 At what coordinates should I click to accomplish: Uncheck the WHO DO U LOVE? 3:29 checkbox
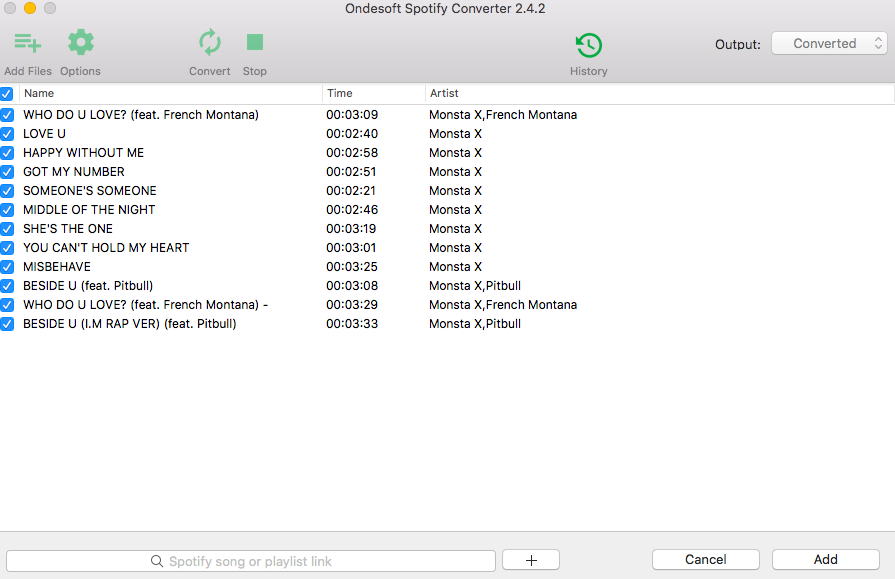(x=7, y=305)
